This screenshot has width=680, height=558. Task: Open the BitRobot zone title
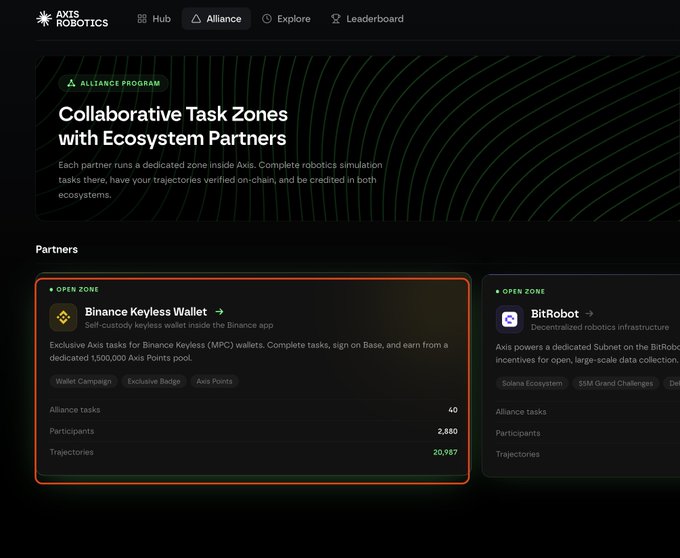click(x=555, y=314)
